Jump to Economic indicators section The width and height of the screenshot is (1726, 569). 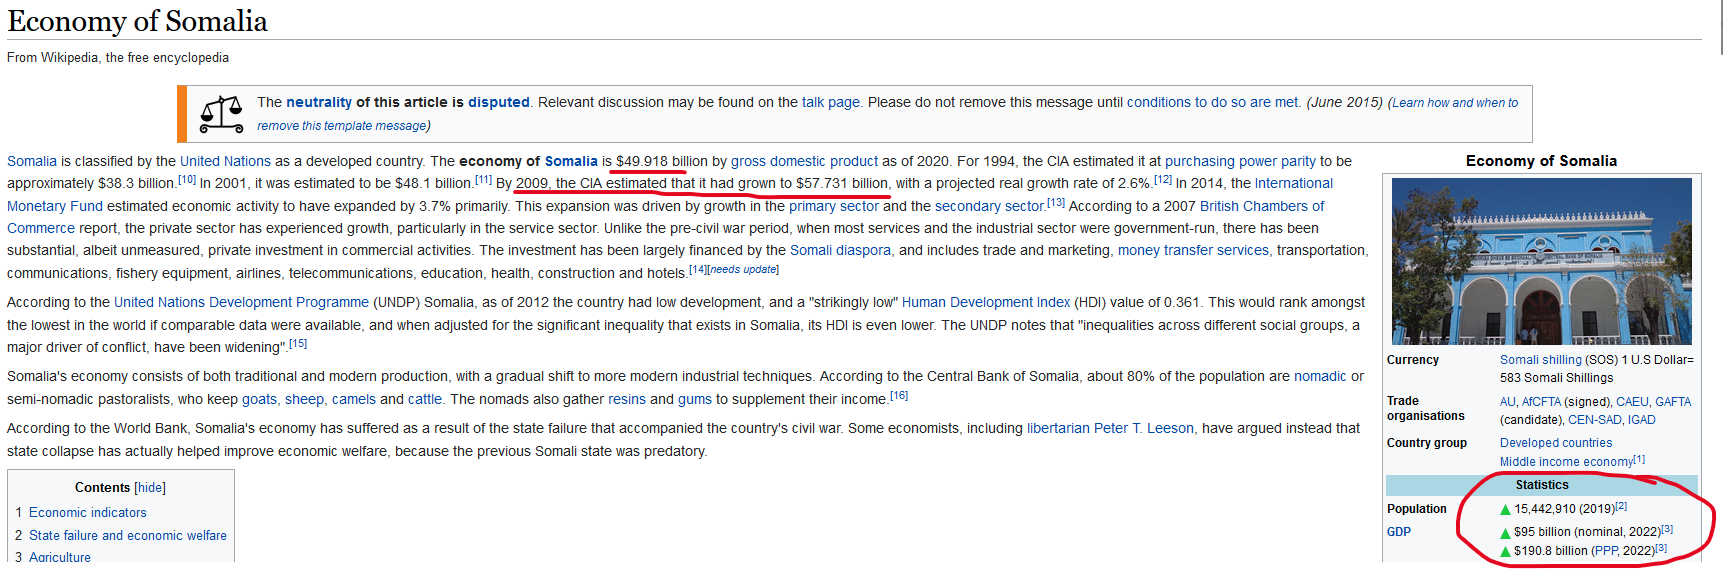(x=87, y=513)
